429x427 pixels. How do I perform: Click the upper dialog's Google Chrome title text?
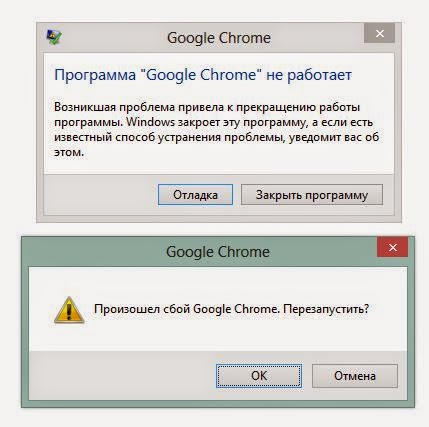219,38
